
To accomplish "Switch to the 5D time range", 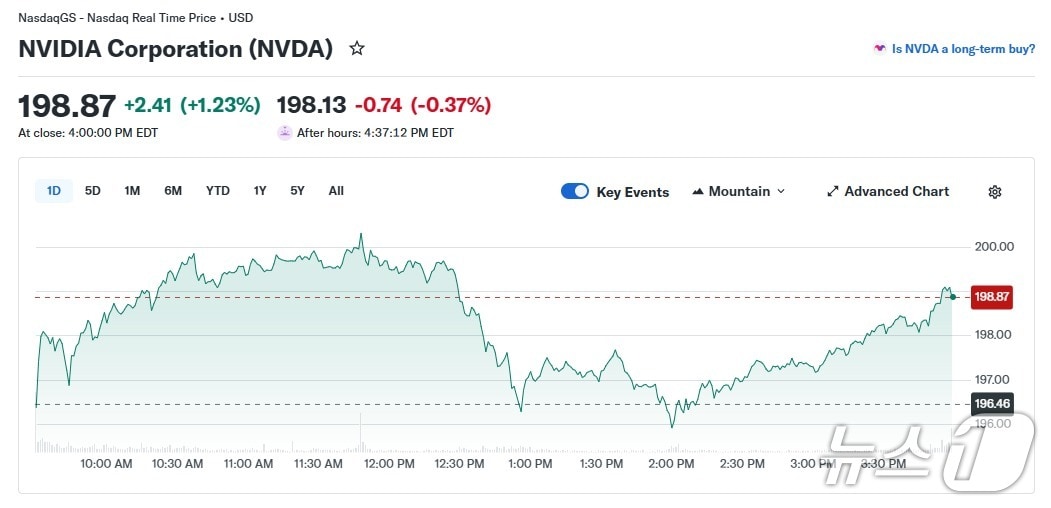I will click(93, 191).
